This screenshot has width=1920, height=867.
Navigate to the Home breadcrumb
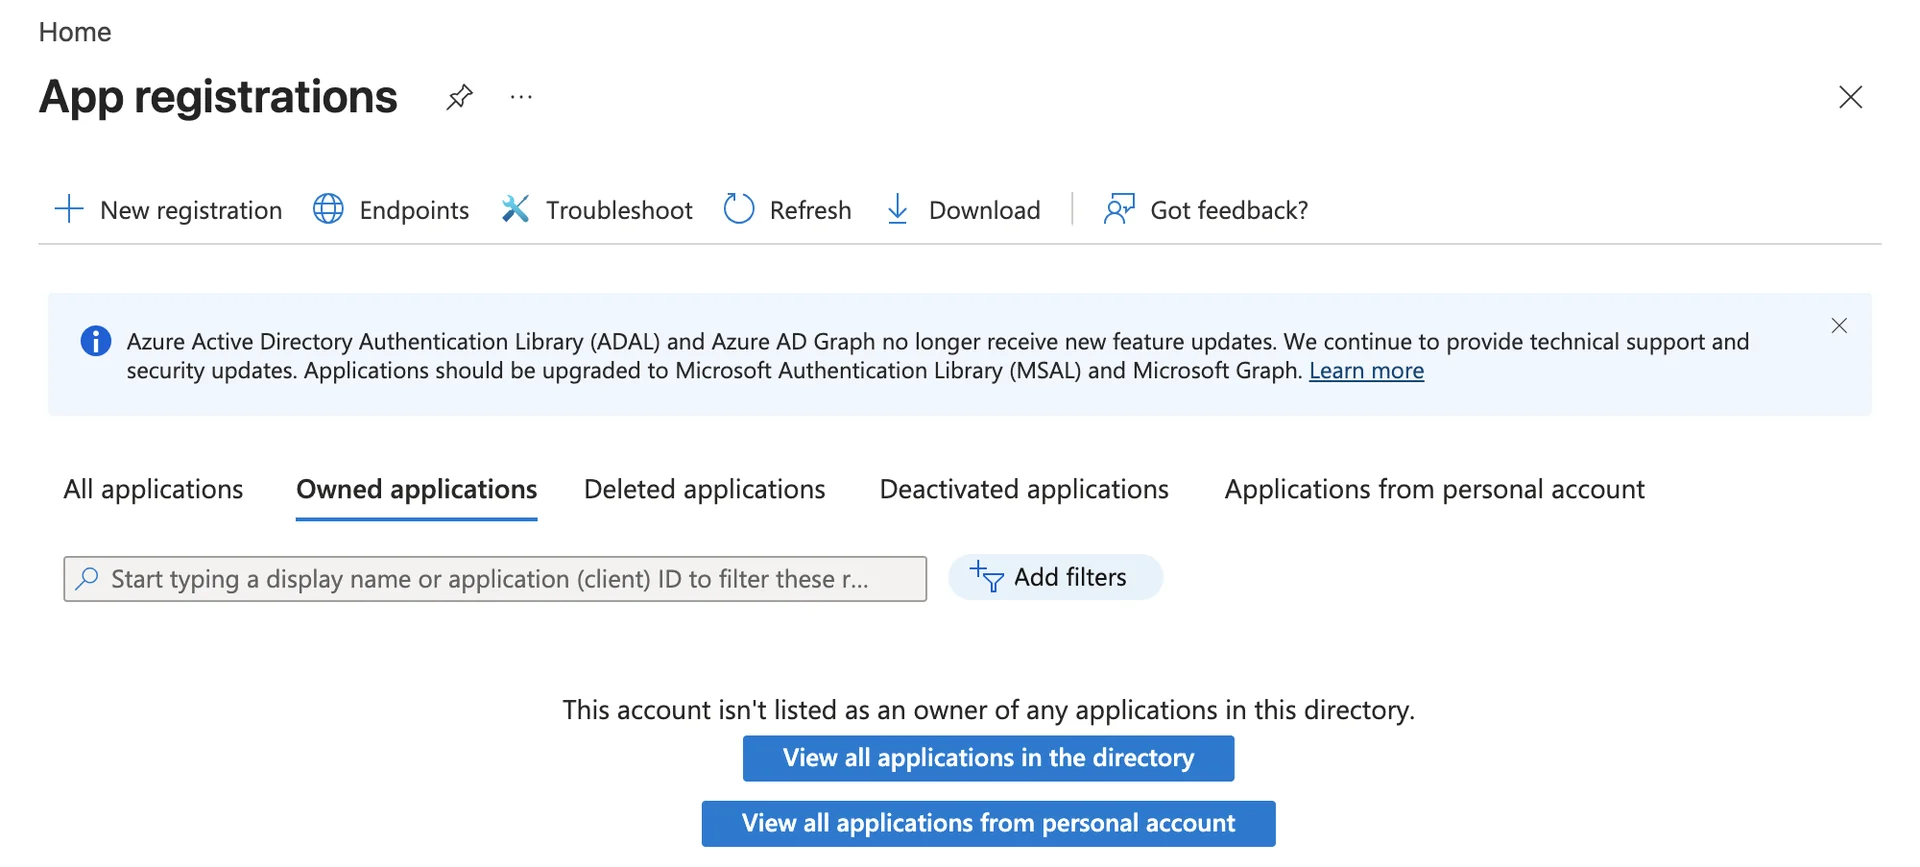[x=75, y=32]
